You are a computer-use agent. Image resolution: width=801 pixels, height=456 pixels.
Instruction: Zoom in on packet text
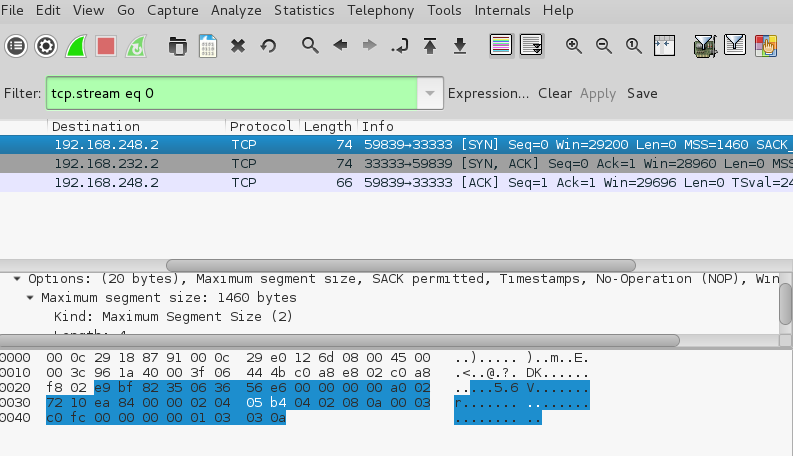[574, 46]
